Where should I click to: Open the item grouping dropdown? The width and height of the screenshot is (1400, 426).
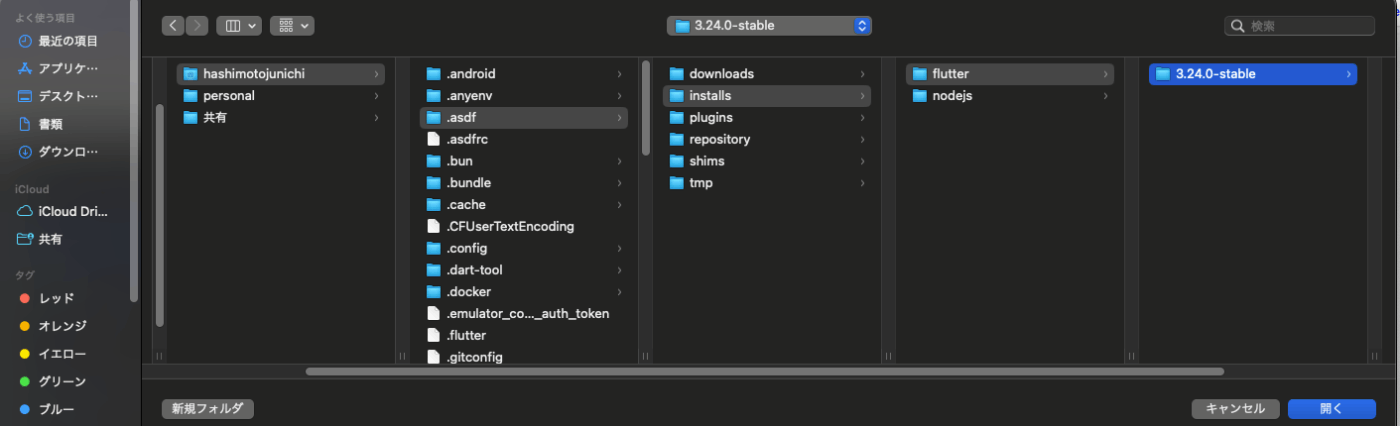[x=292, y=26]
